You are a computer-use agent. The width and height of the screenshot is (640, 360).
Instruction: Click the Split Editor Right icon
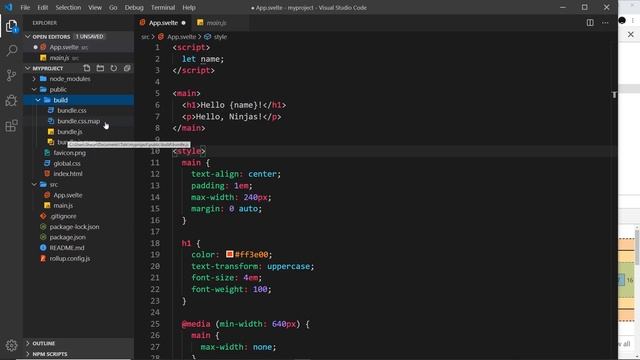pos(590,23)
